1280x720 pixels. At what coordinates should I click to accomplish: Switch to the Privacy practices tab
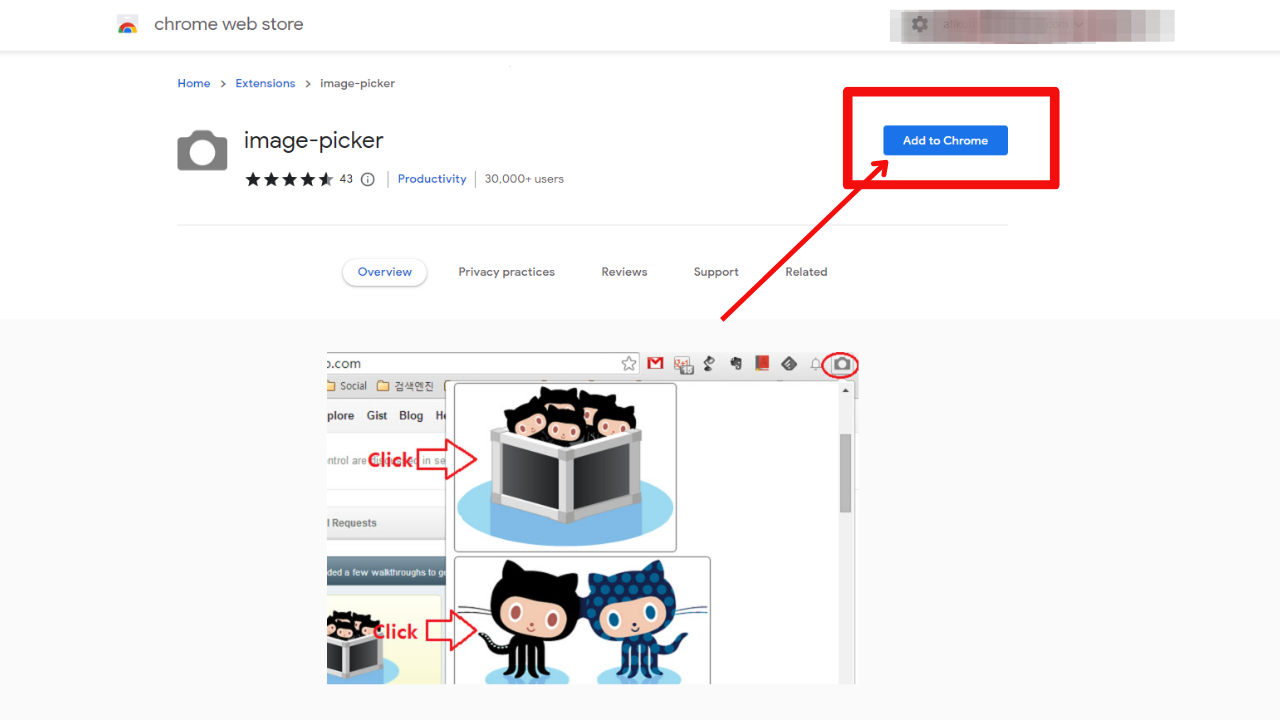[506, 272]
